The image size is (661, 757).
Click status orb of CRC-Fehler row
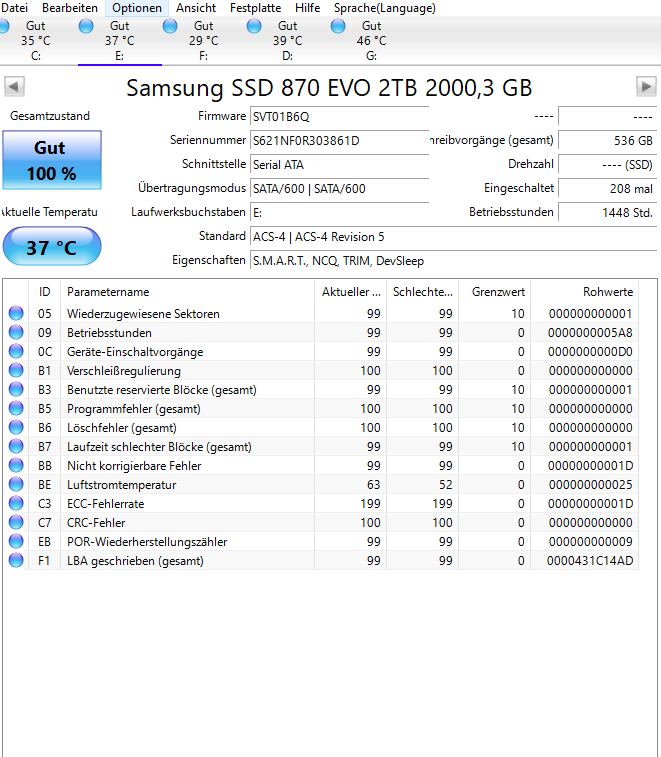(16, 522)
